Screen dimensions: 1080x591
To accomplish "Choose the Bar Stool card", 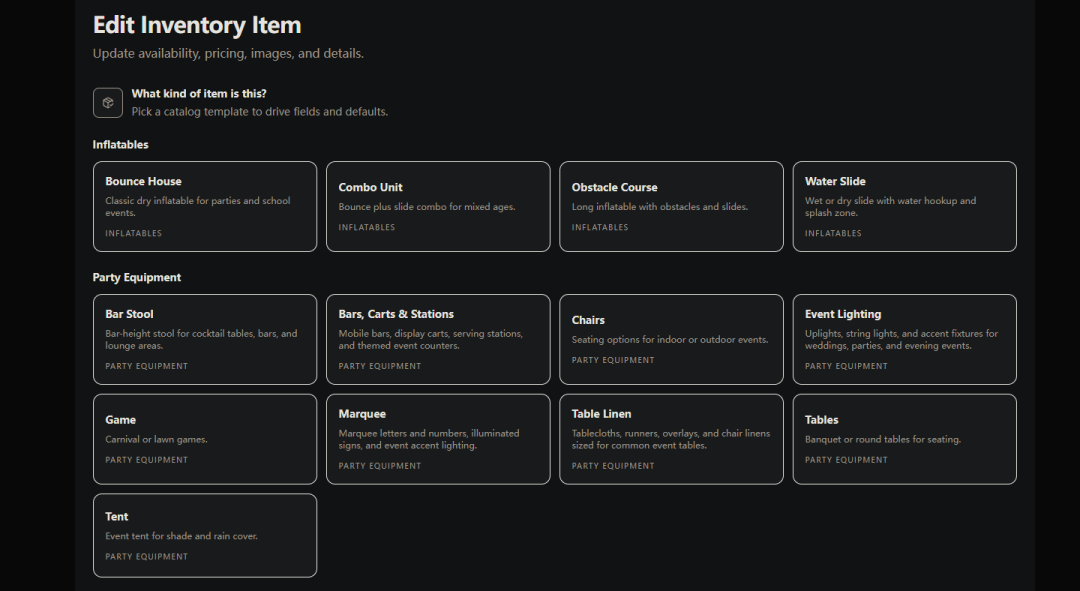I will [x=205, y=340].
